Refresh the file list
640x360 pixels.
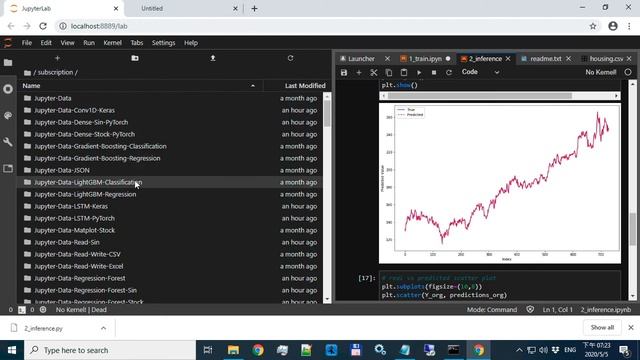point(290,58)
